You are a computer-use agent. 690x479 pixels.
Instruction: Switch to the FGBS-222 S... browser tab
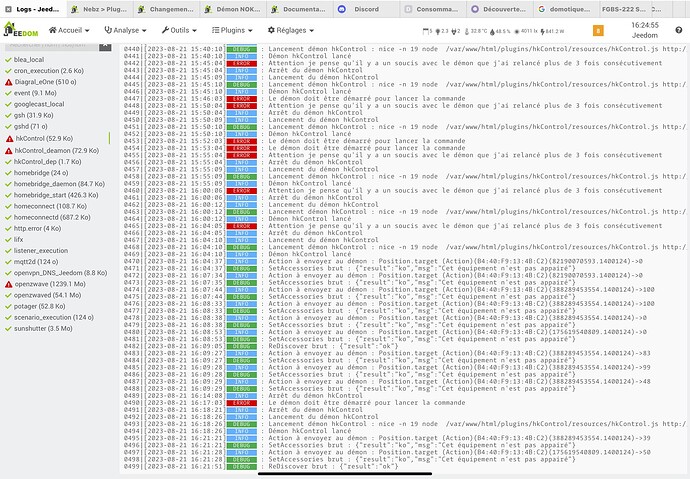[624, 9]
